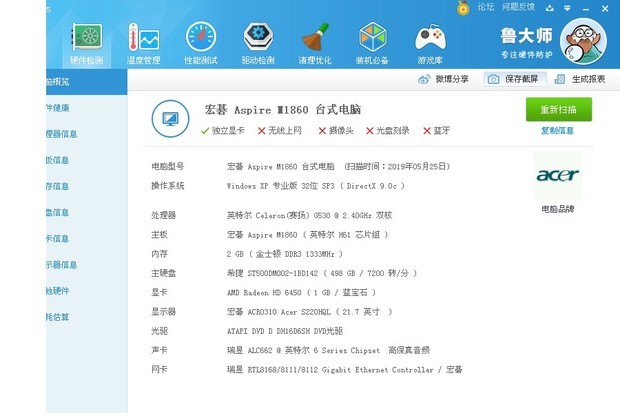Click the 鲁大师 mascot avatar
Image resolution: width=620 pixels, height=413 pixels.
(x=584, y=41)
